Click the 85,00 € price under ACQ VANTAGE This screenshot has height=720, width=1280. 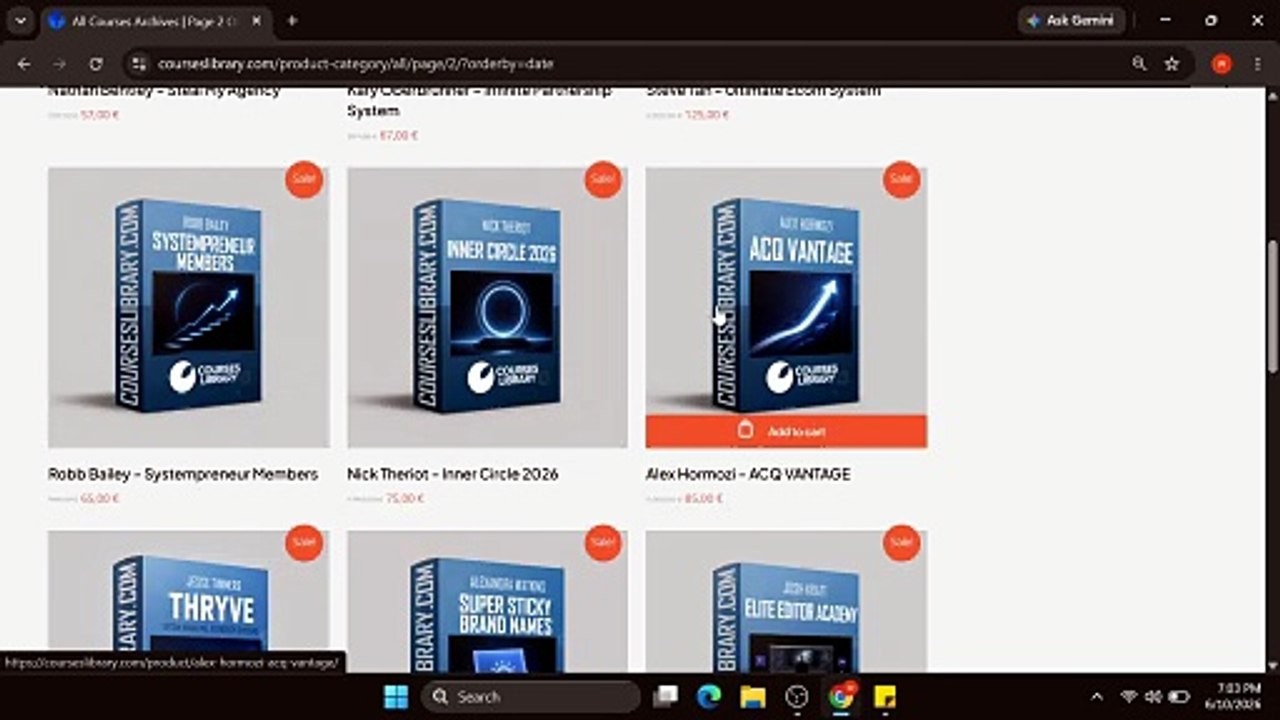point(704,498)
